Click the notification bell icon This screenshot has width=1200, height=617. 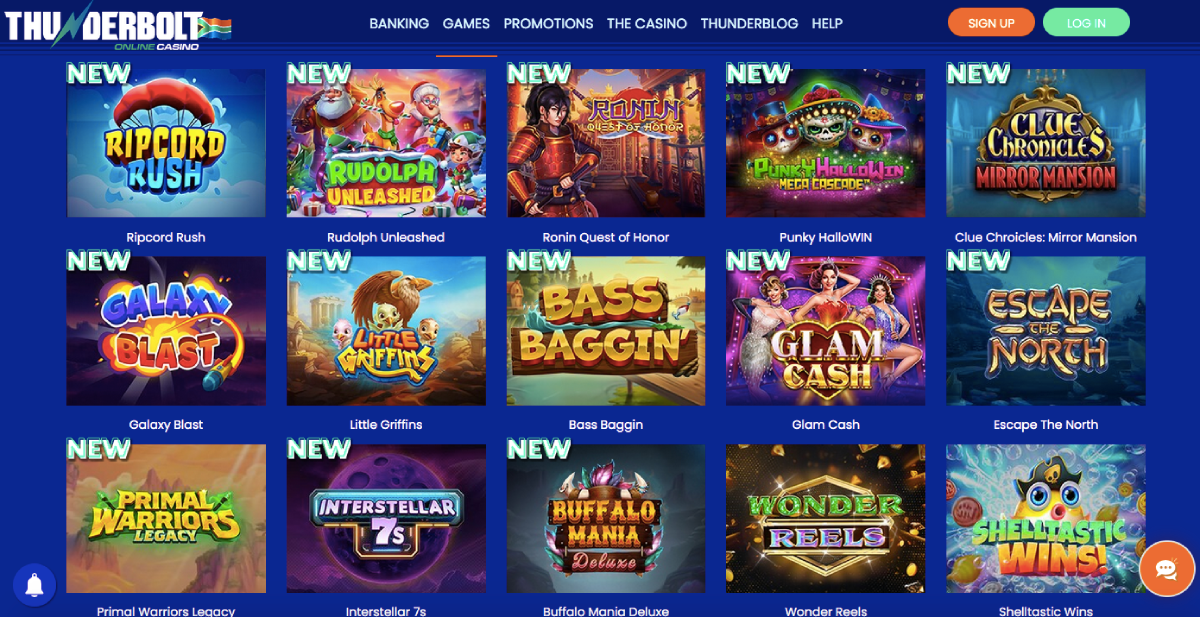point(34,584)
